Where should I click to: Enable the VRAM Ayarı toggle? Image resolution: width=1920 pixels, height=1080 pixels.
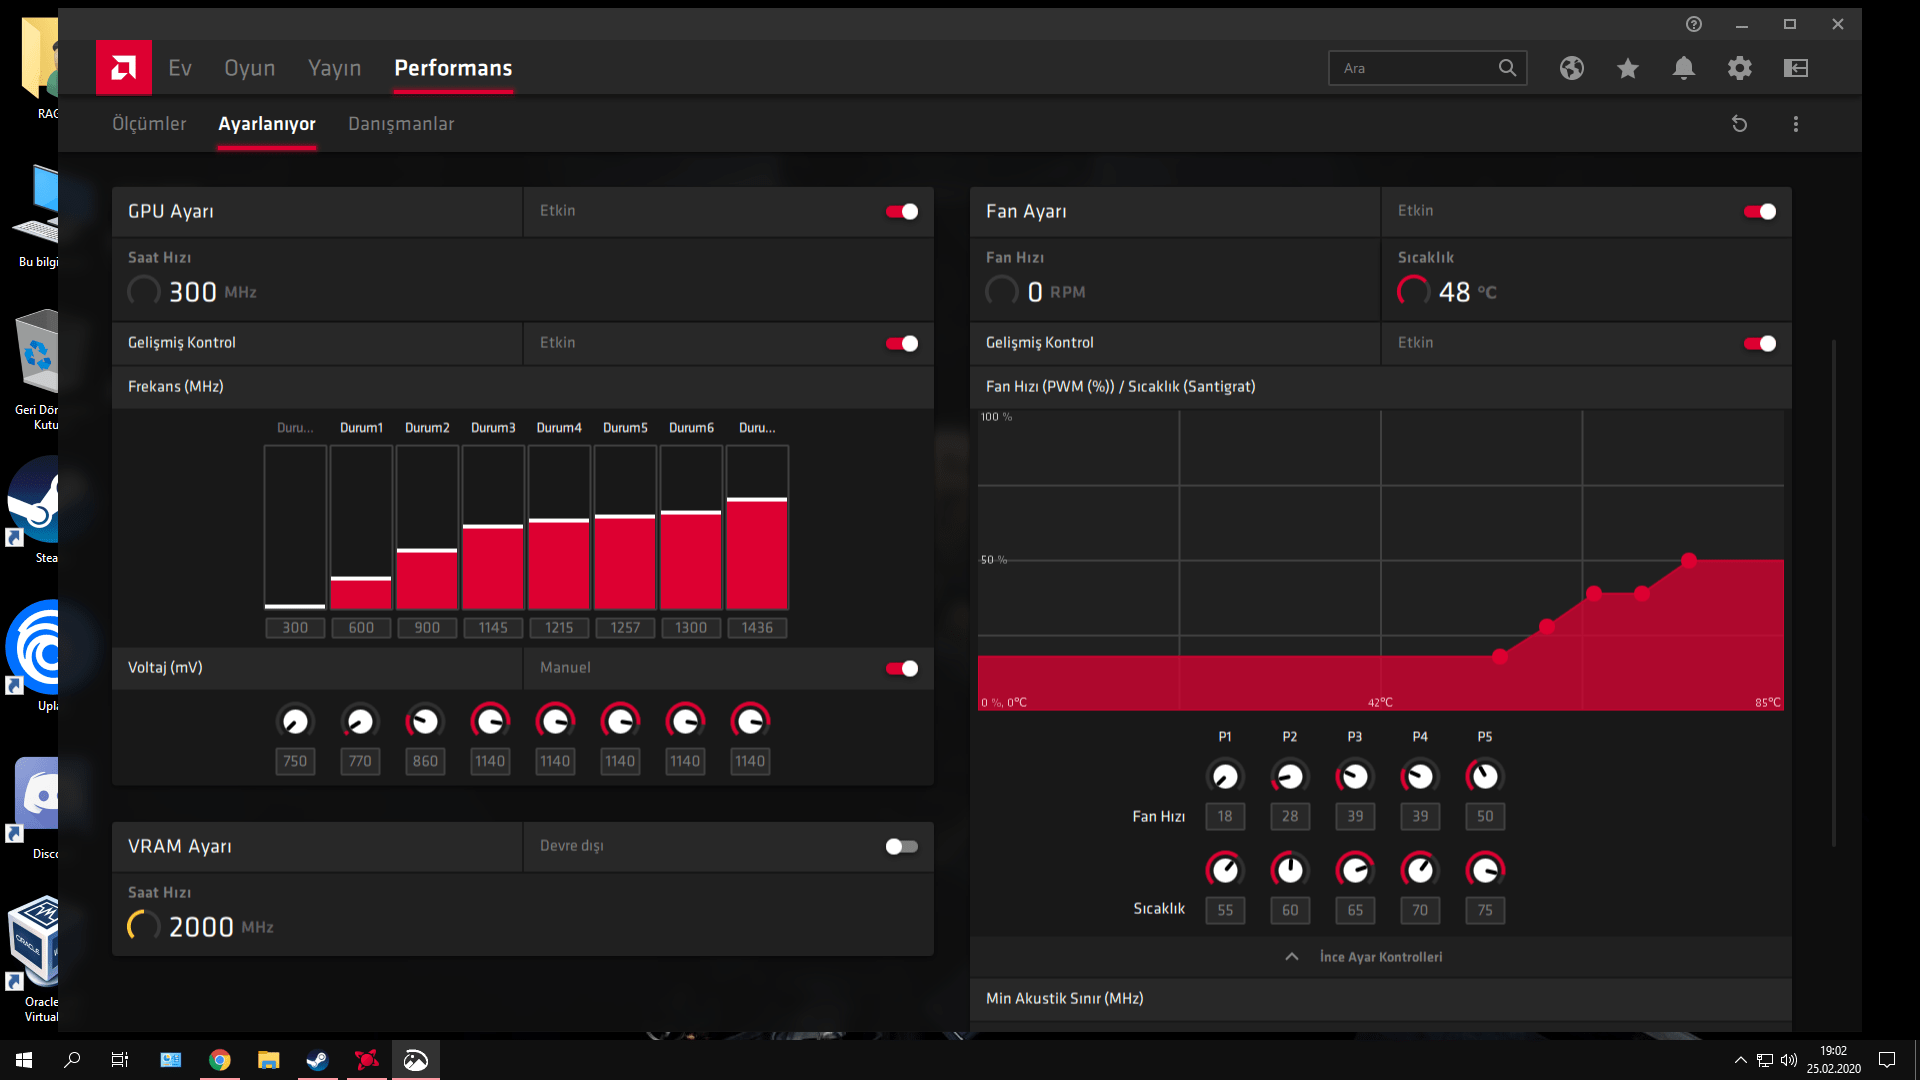tap(901, 846)
